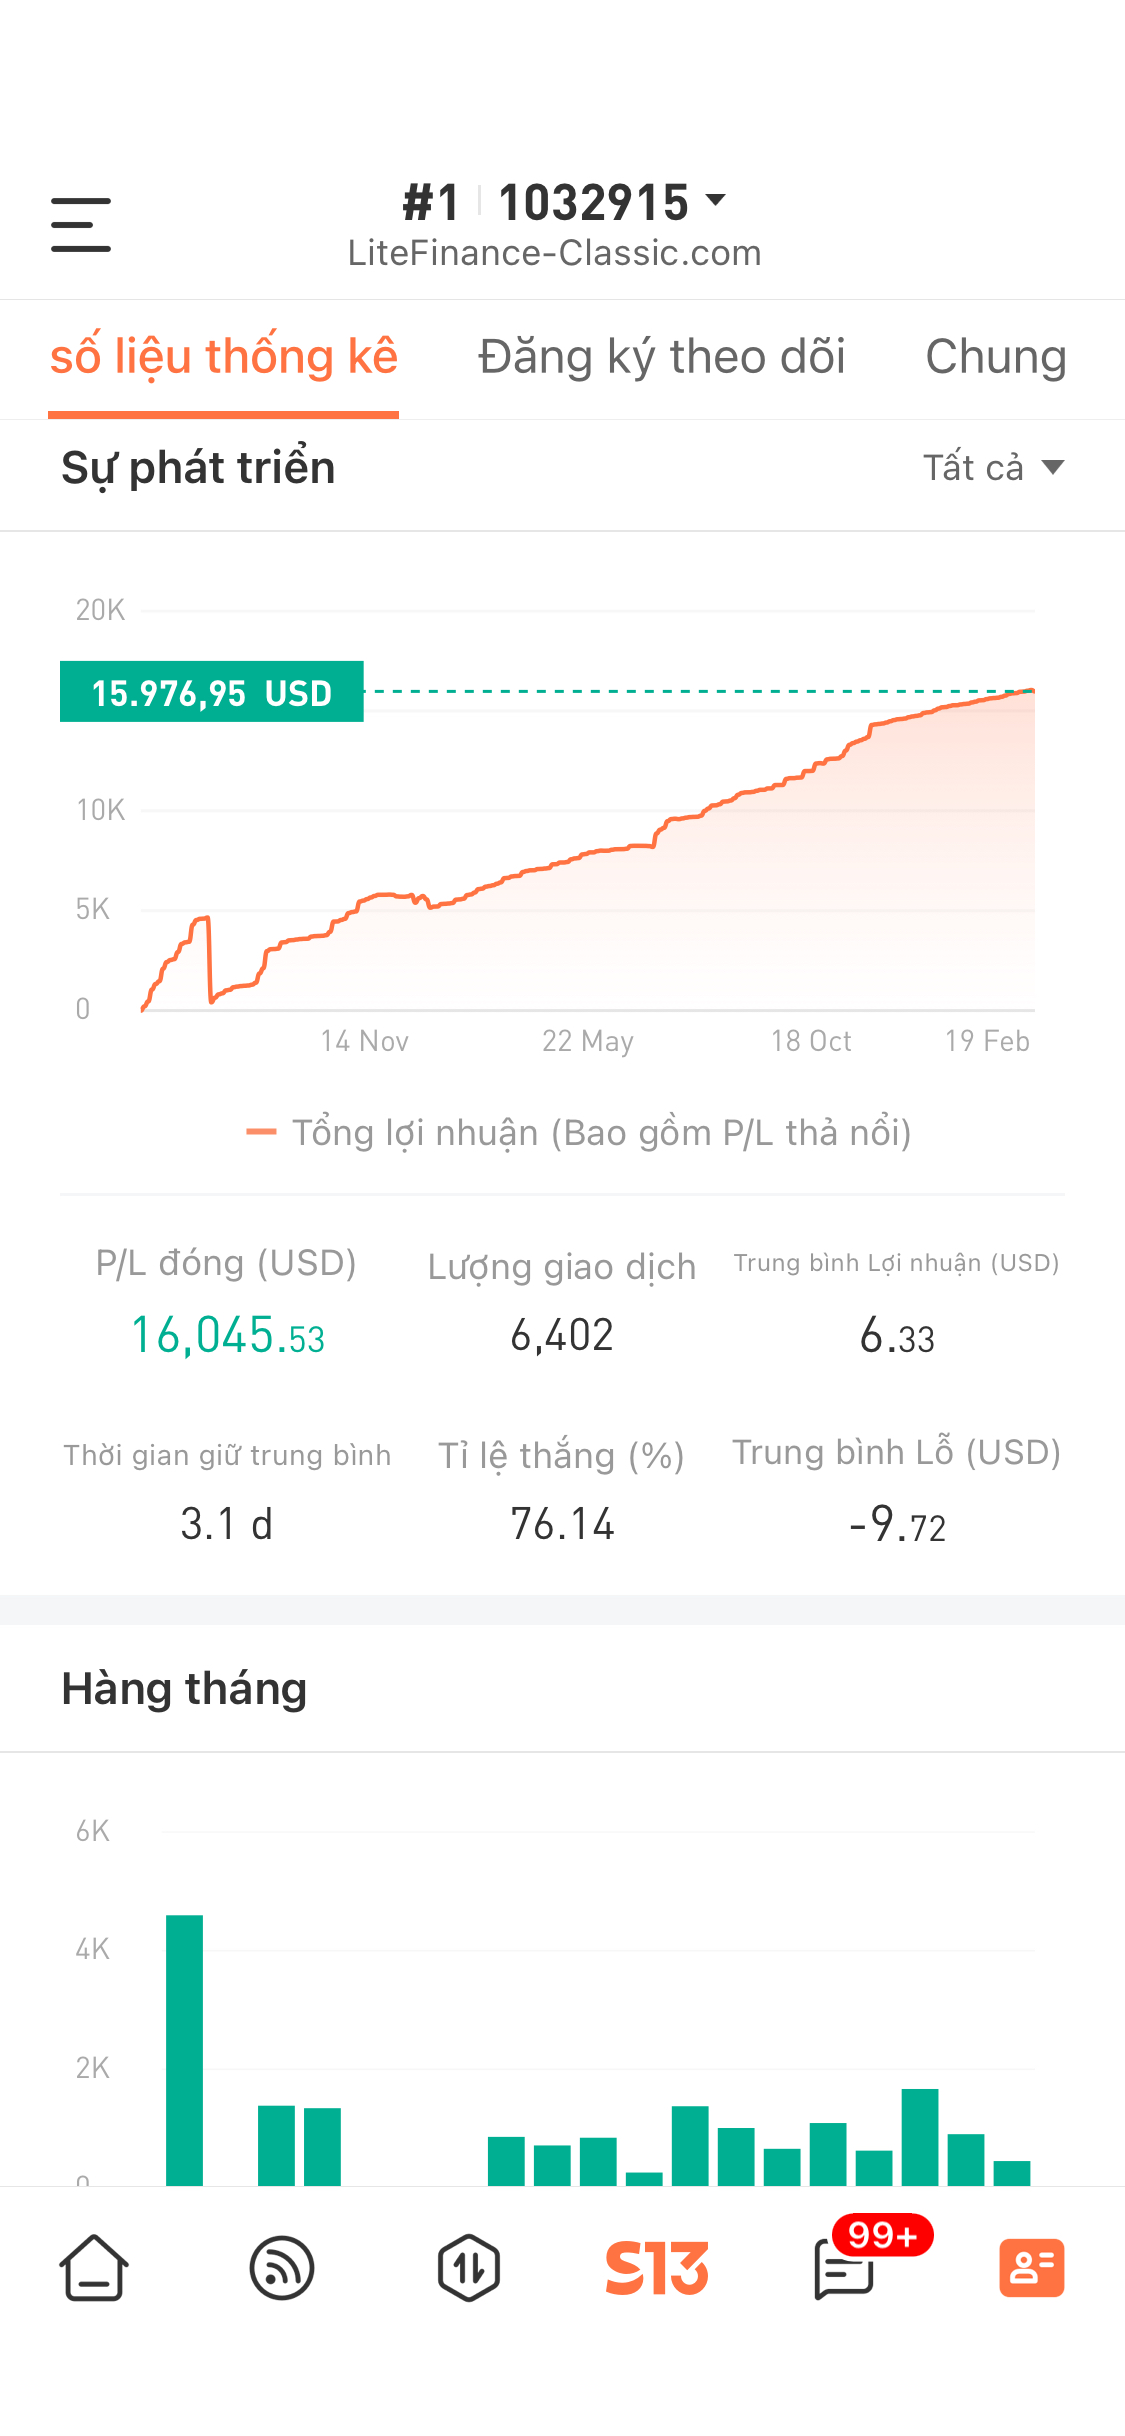Select the tallest monthly profit bar
The width and height of the screenshot is (1125, 2436).
point(184,2050)
